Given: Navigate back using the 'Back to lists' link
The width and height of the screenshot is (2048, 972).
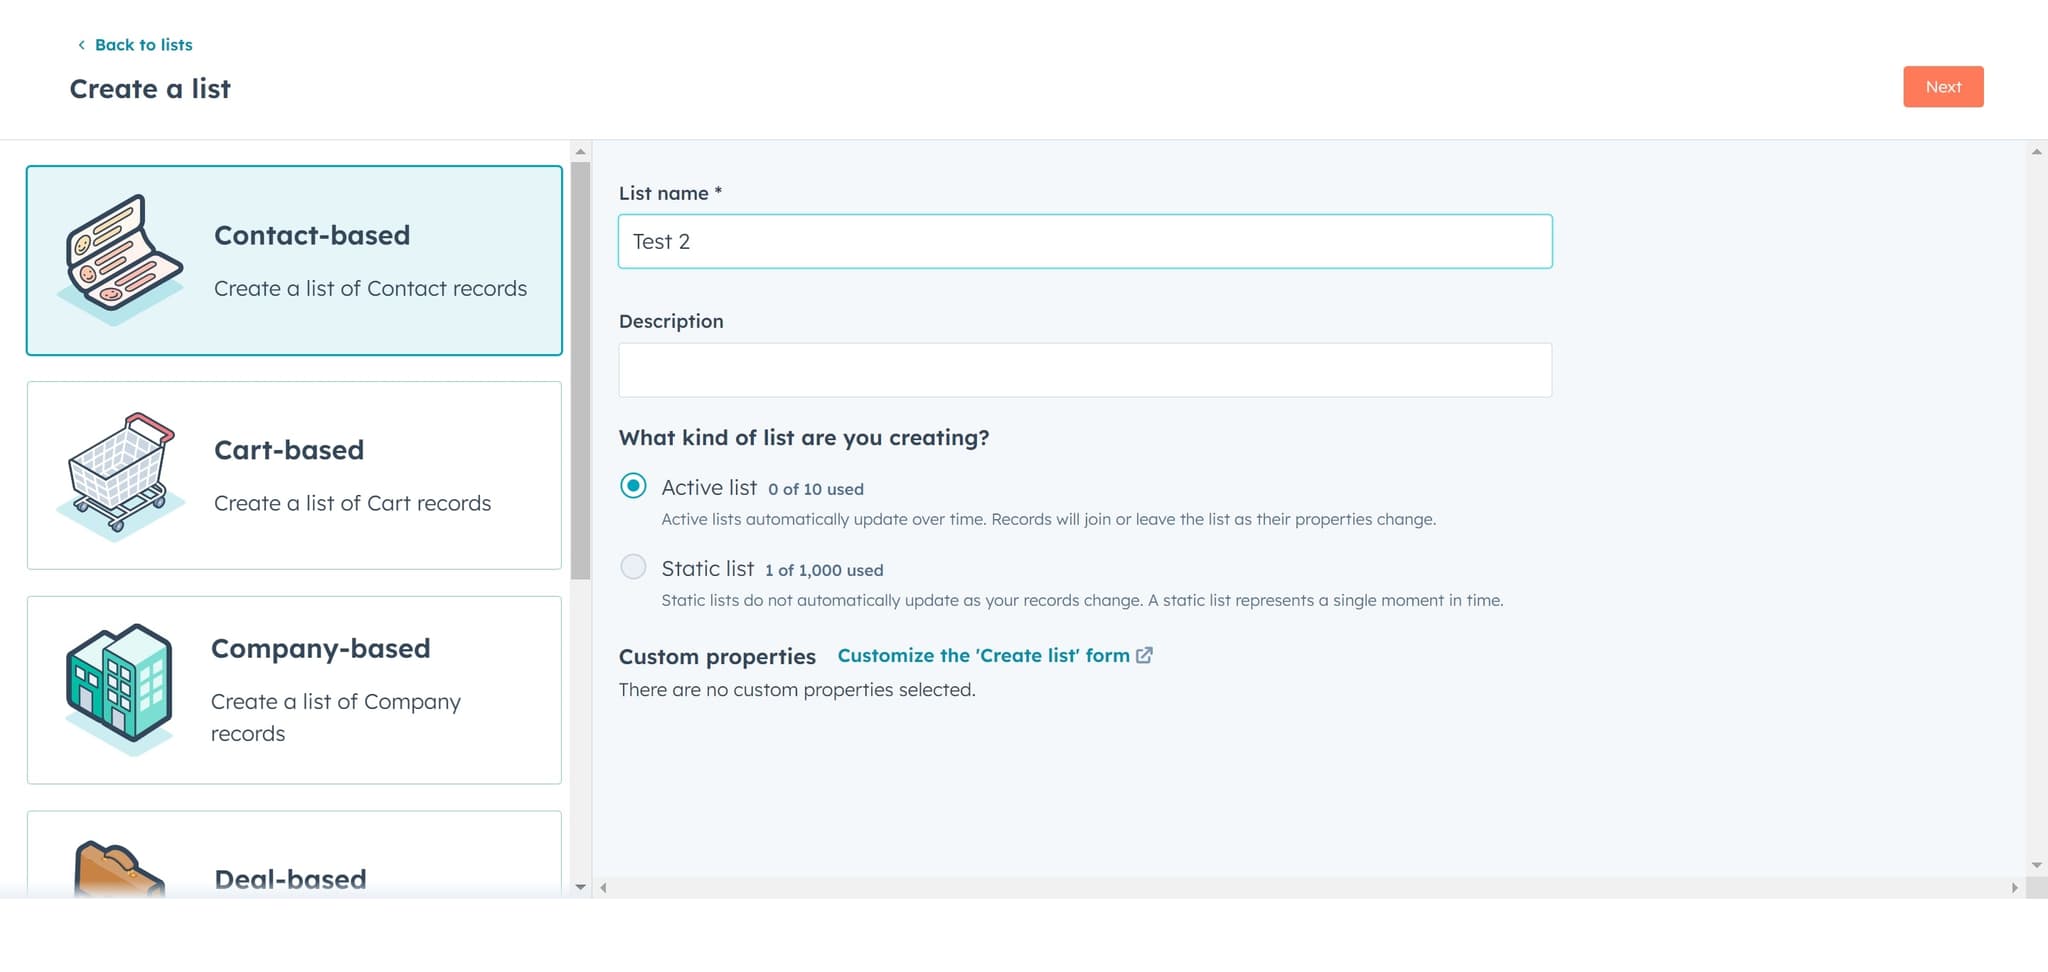Looking at the screenshot, I should (143, 44).
